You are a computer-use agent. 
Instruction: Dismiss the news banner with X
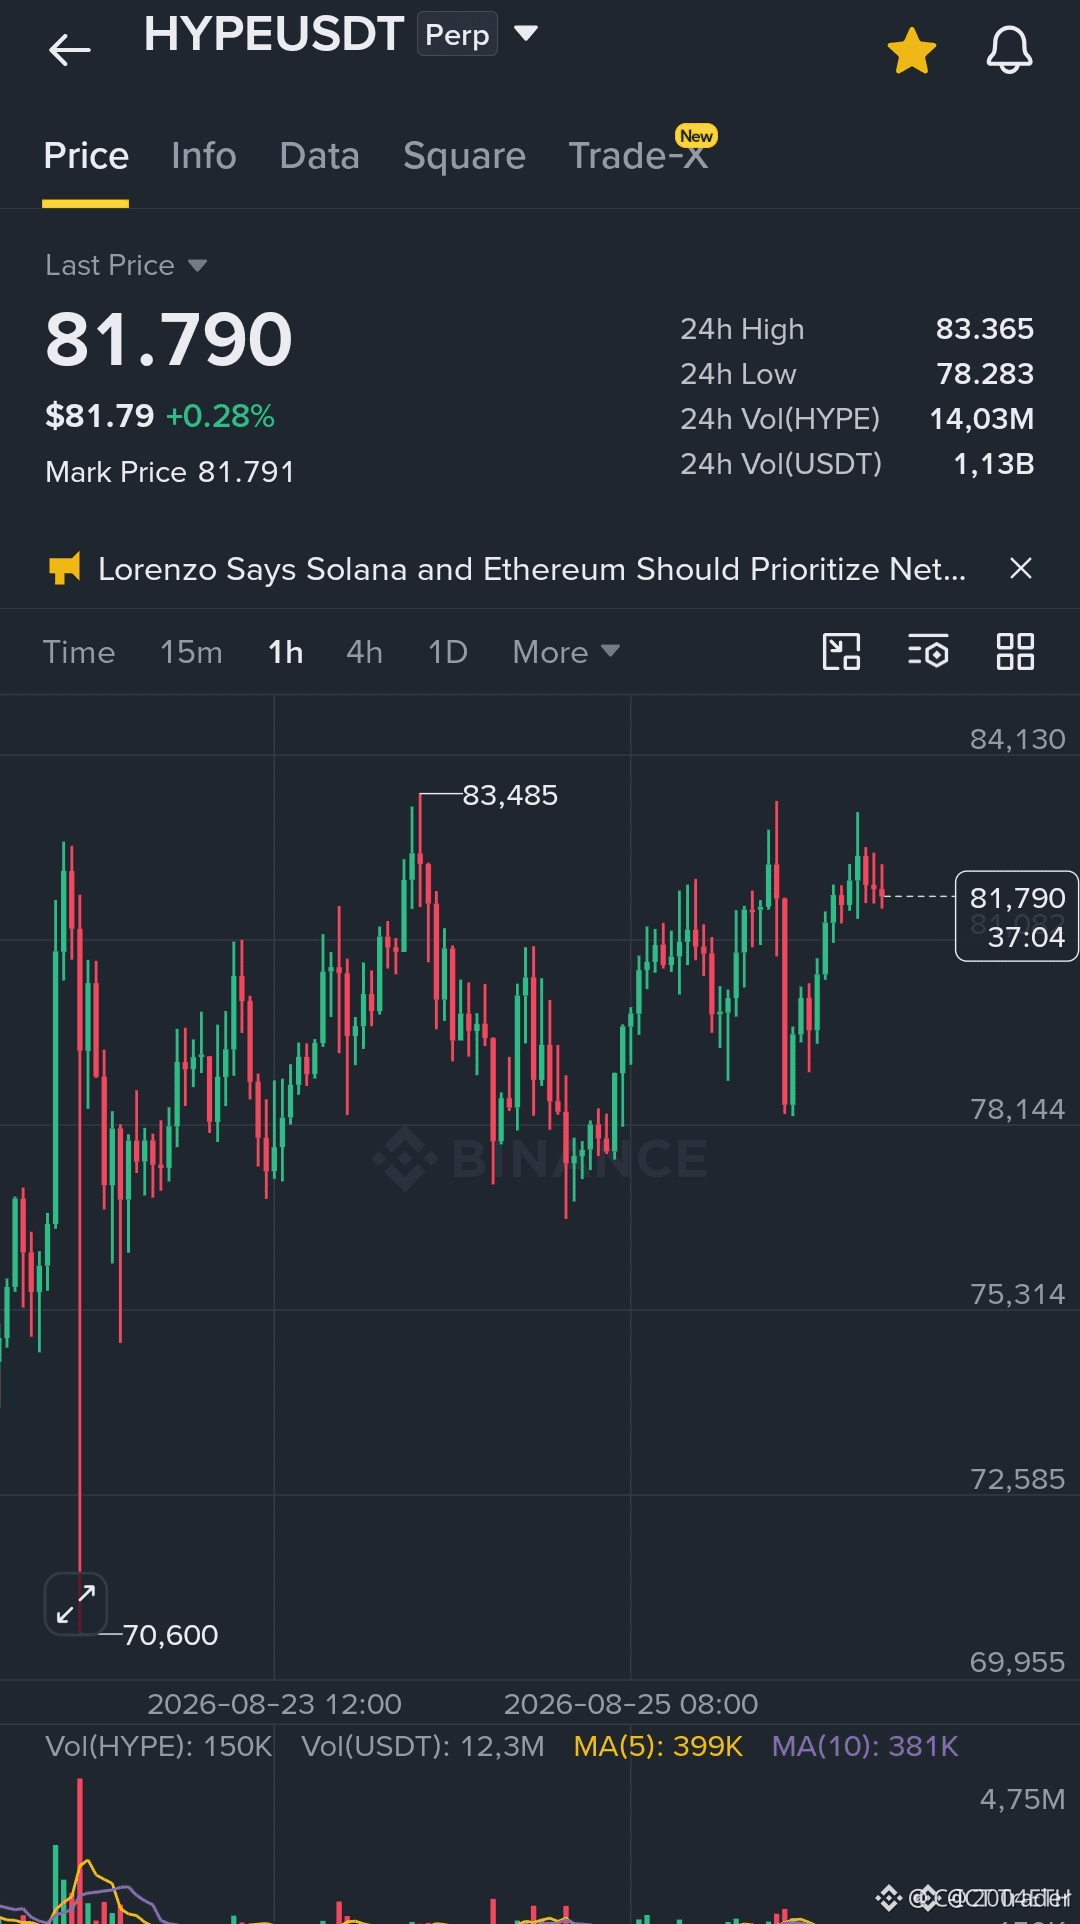coord(1020,568)
